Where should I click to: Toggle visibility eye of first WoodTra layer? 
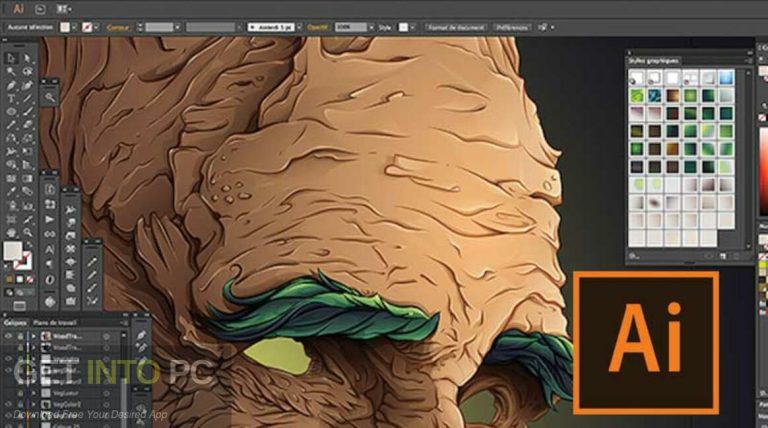pos(8,336)
